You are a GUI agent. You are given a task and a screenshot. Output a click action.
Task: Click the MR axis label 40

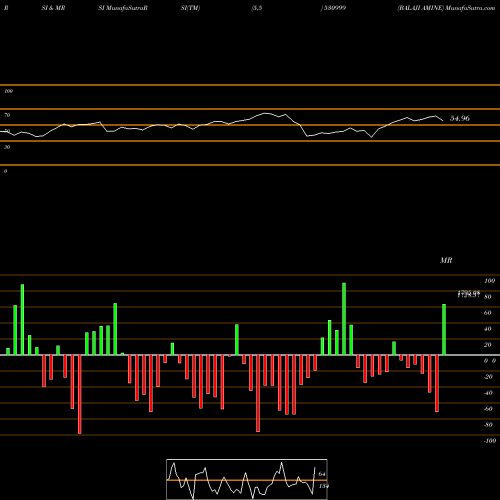488,329
